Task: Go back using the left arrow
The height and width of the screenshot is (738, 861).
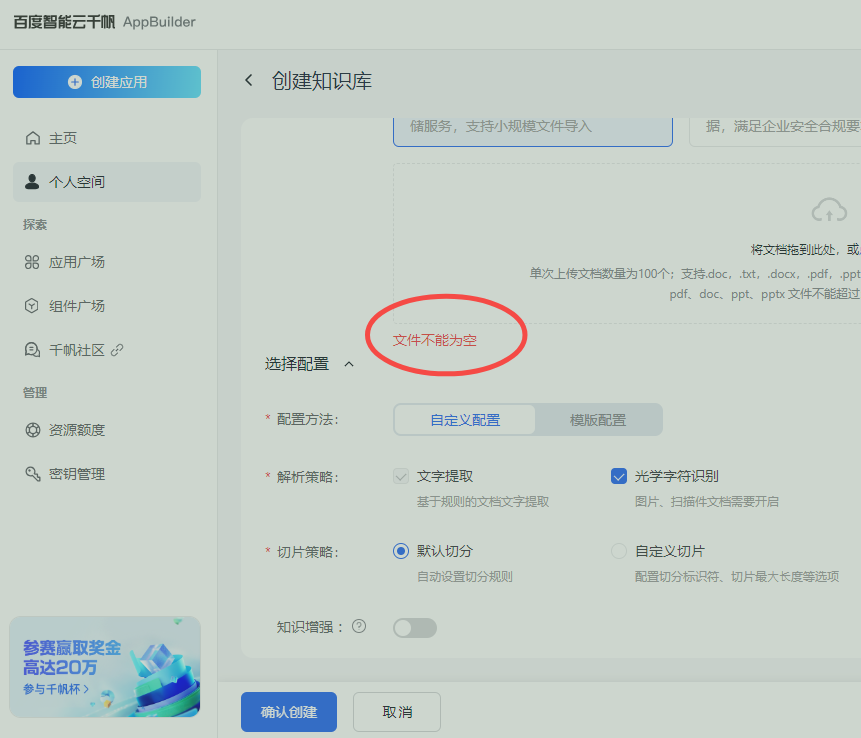Action: (x=249, y=81)
